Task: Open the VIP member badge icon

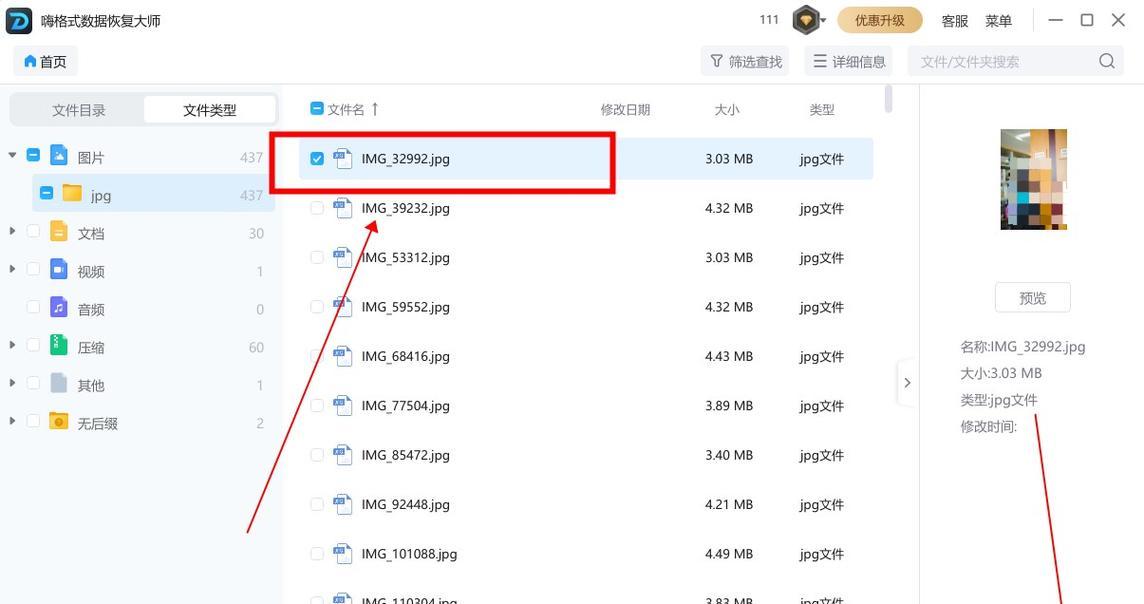Action: coord(805,20)
